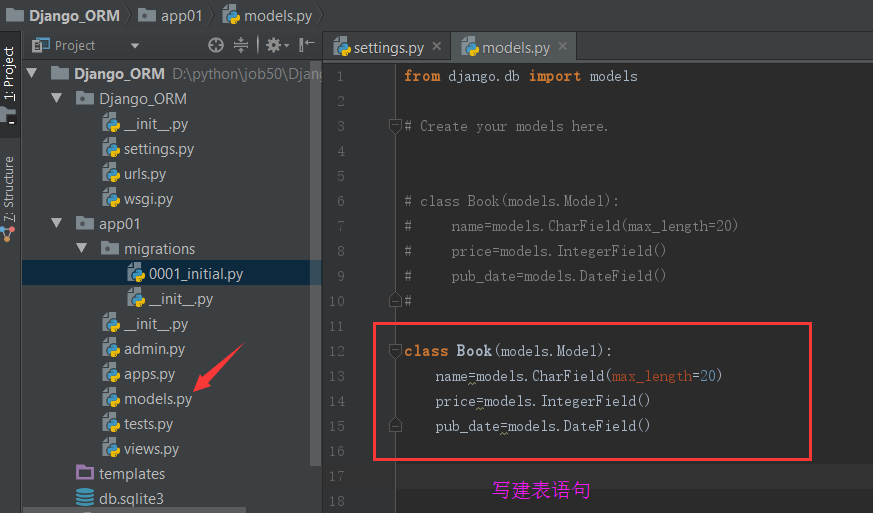Click the Python file icon of urls.py
Screen dimensions: 873x513
(x=111, y=174)
